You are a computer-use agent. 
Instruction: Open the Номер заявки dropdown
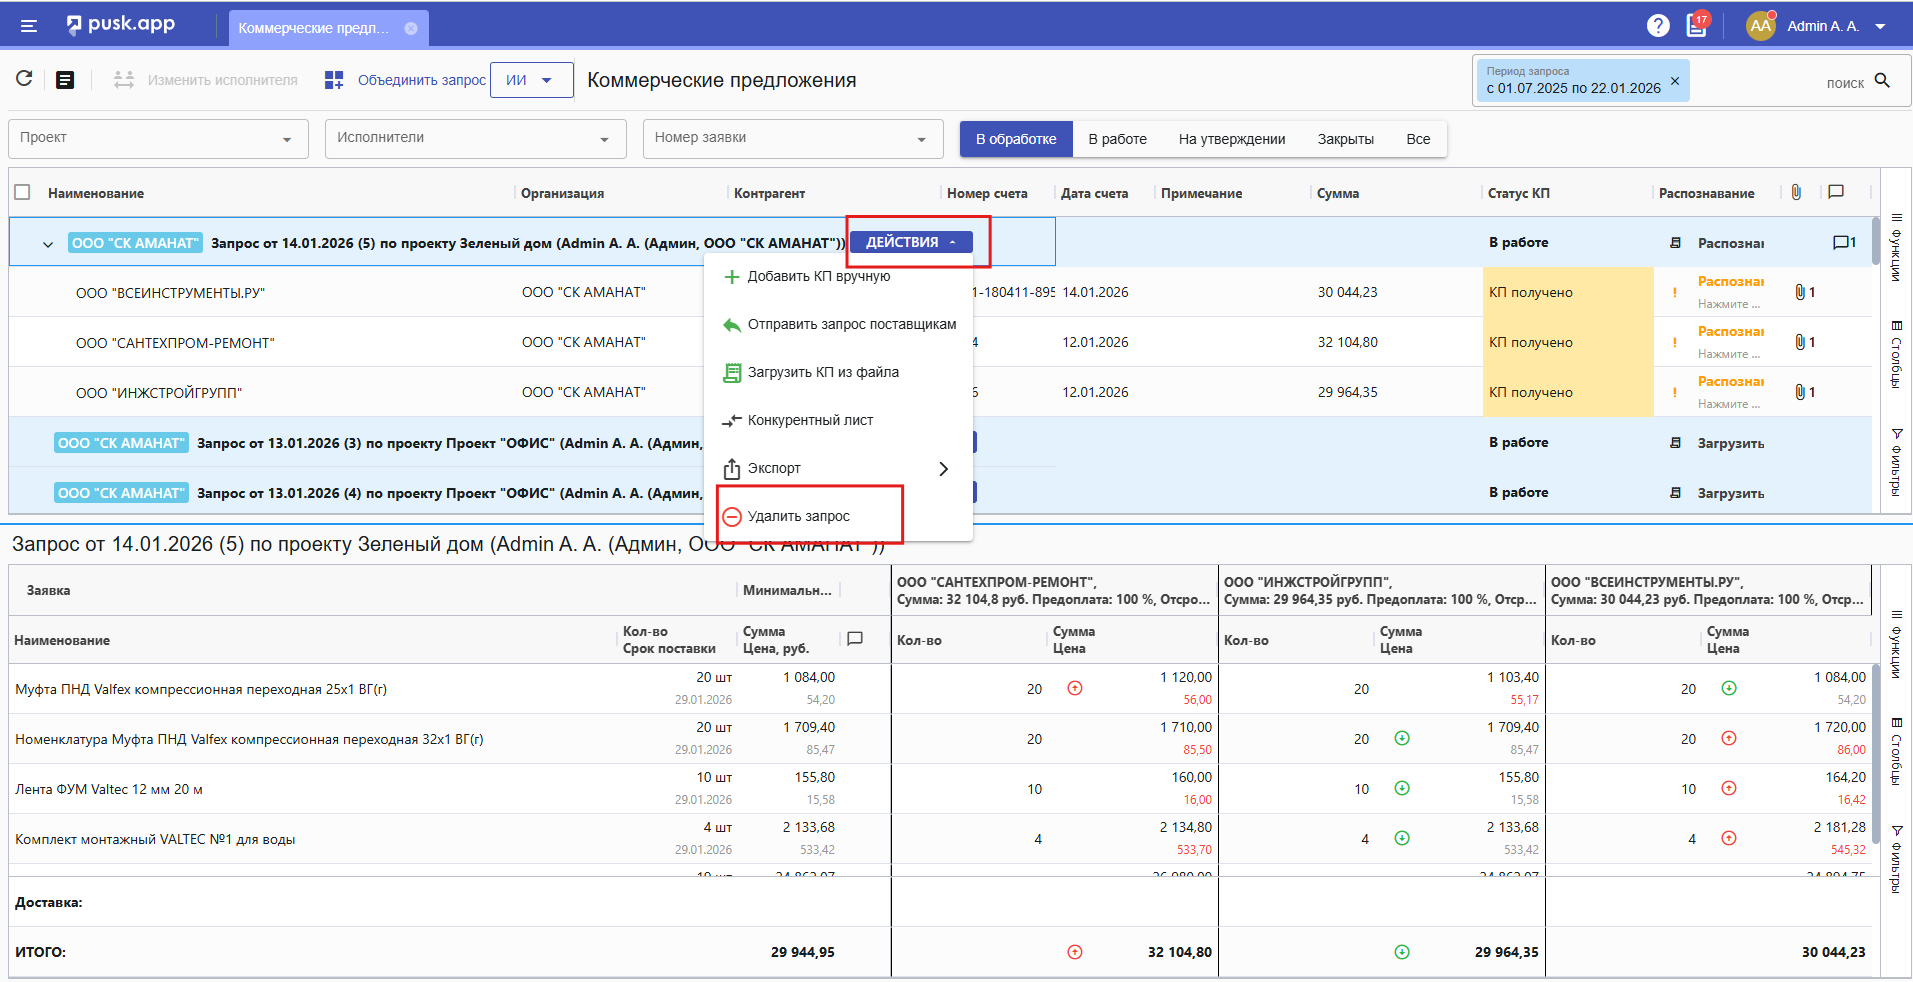click(x=792, y=139)
